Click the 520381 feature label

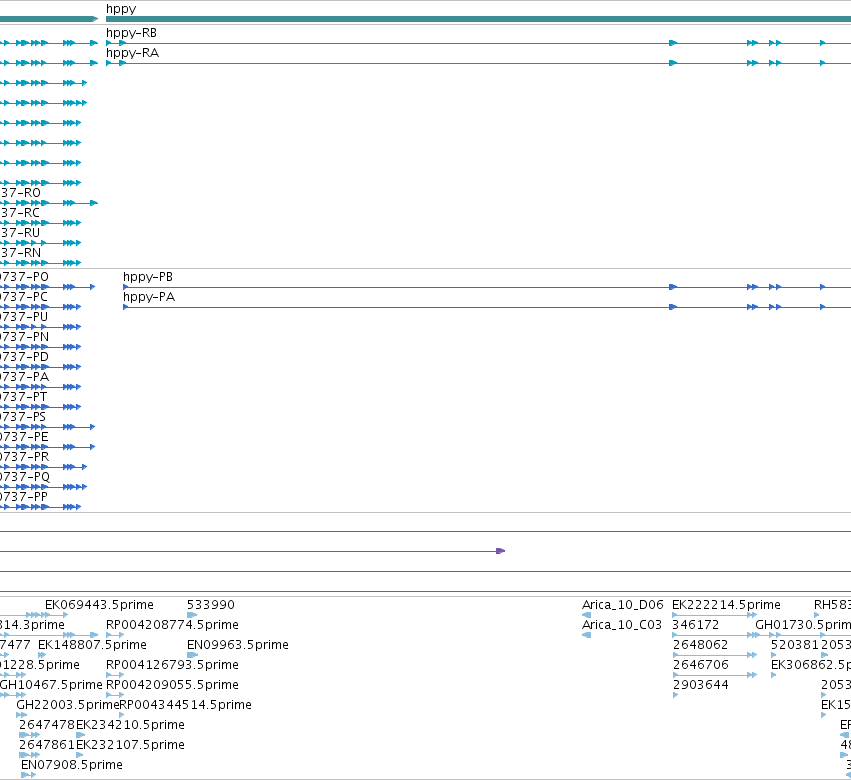795,645
